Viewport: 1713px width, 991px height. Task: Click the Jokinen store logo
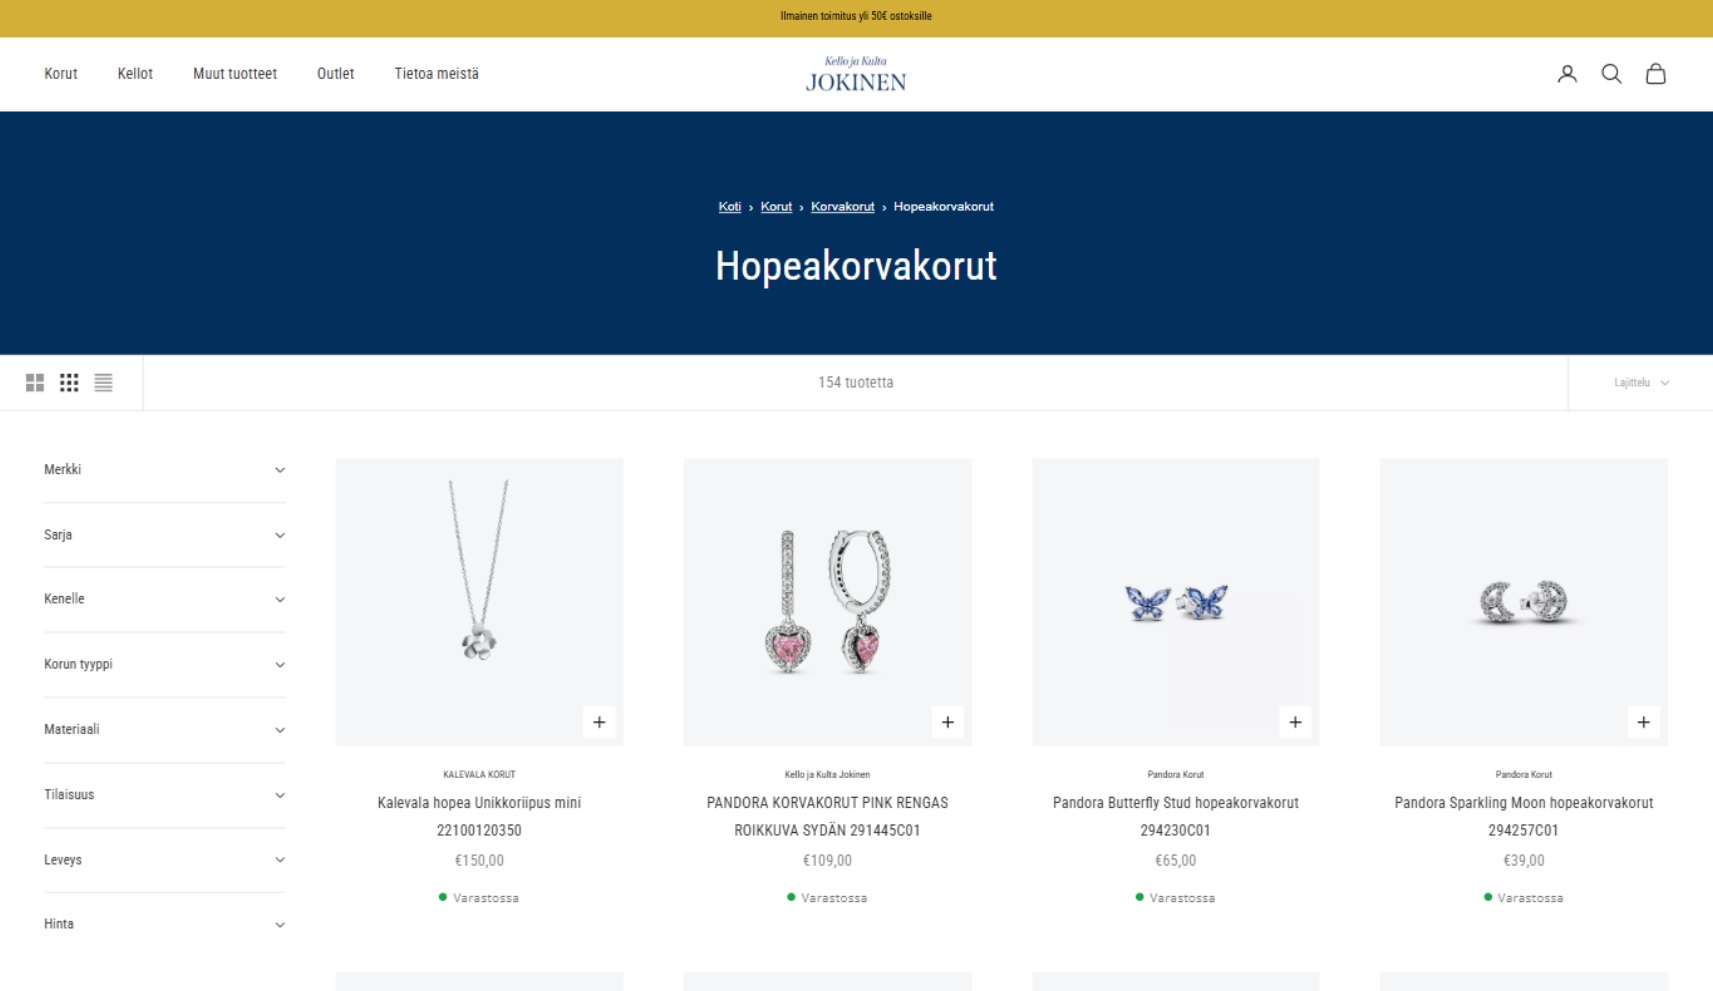coord(856,75)
